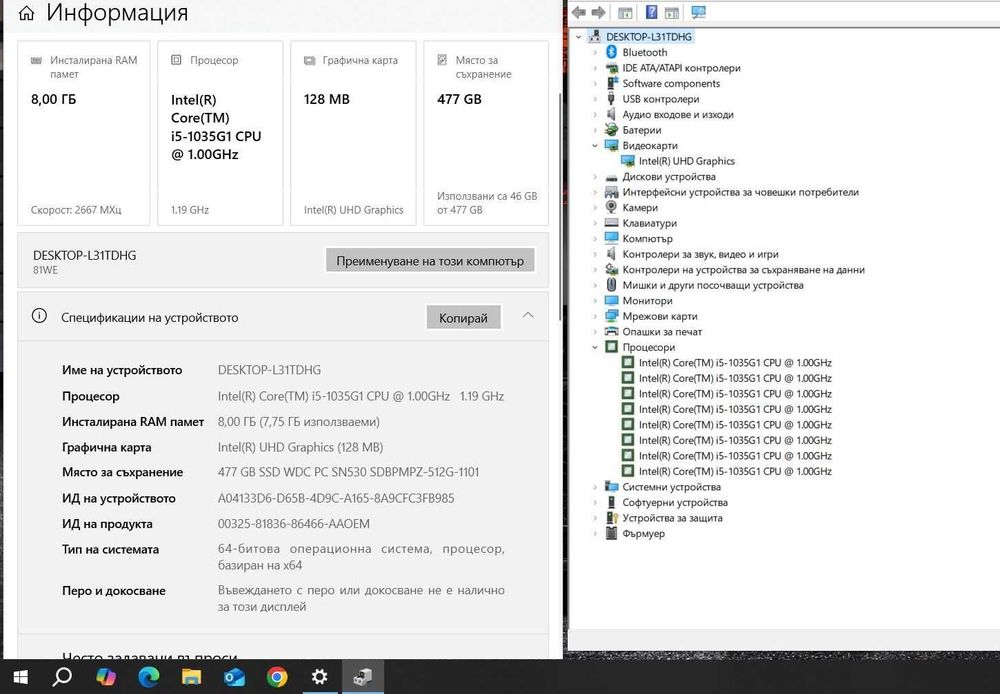This screenshot has height=694, width=1000.
Task: Select the Intel(R) UHD Graphics device
Action: coord(686,161)
